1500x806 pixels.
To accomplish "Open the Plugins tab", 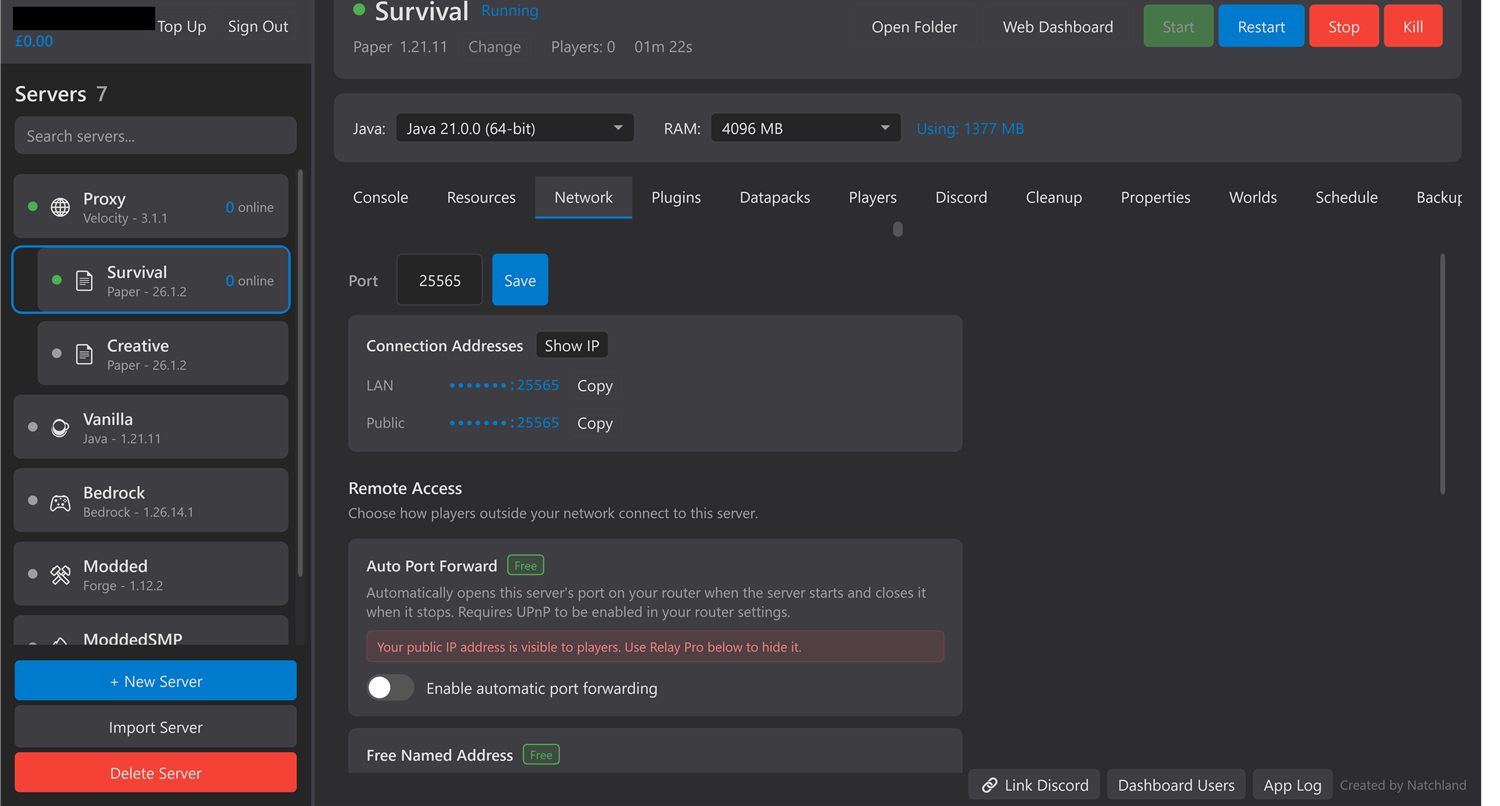I will point(676,197).
